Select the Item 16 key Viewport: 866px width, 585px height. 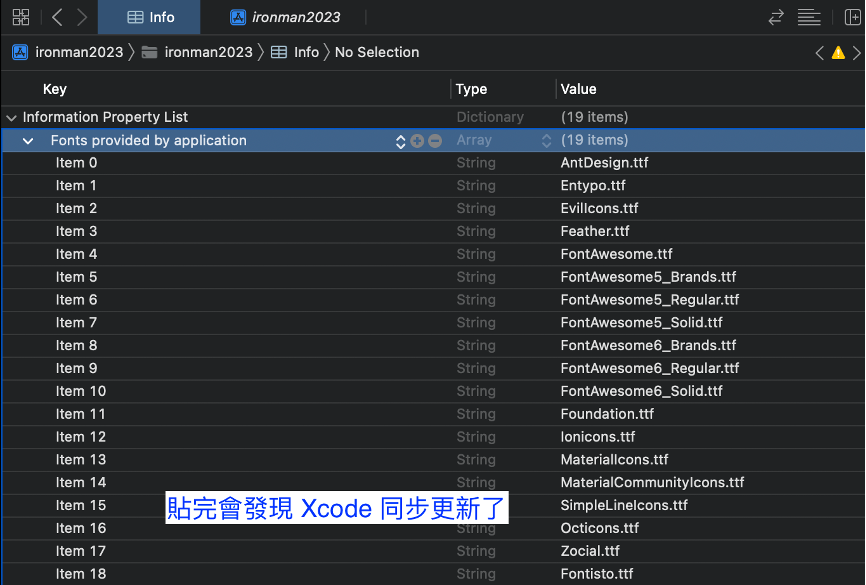click(81, 528)
